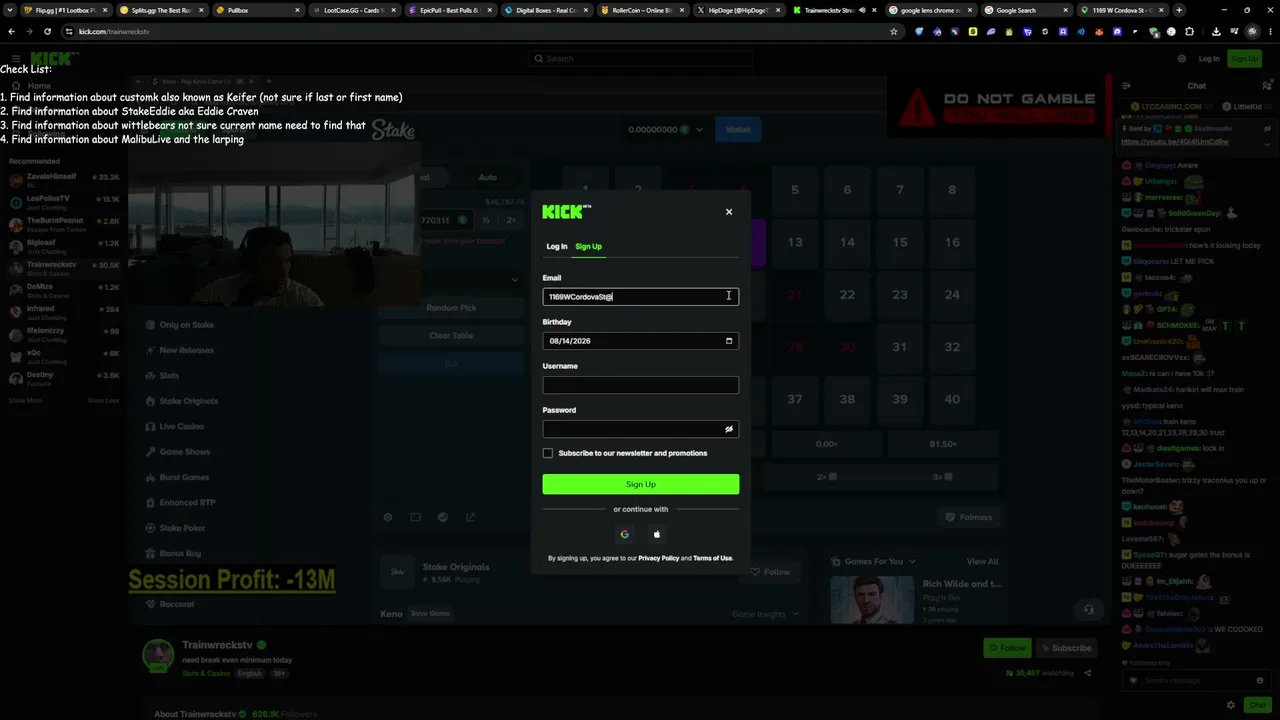Click the Slots & Casino category tag
Screen dimensions: 1280x720
pos(206,674)
